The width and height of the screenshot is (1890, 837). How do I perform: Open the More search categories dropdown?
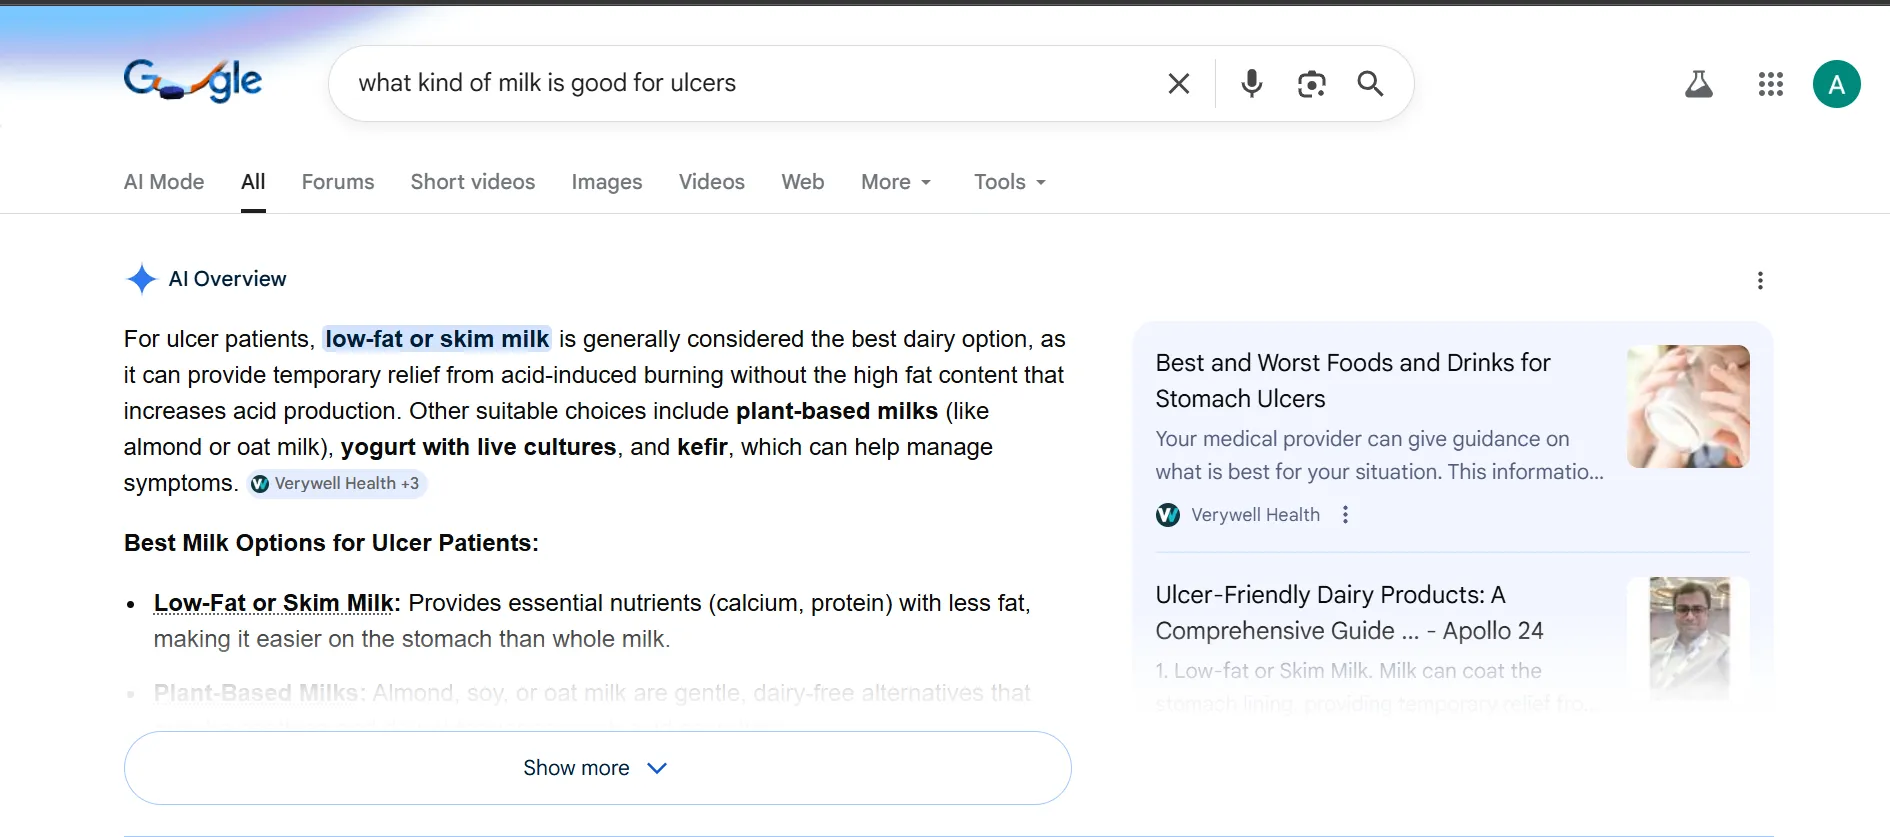[x=895, y=182]
